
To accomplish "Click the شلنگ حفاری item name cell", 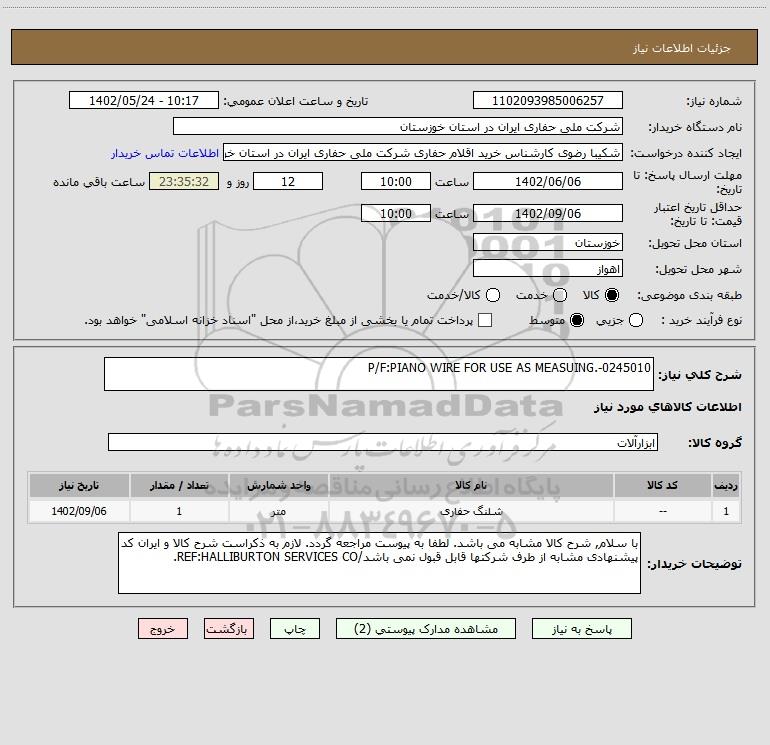I will (x=471, y=511).
